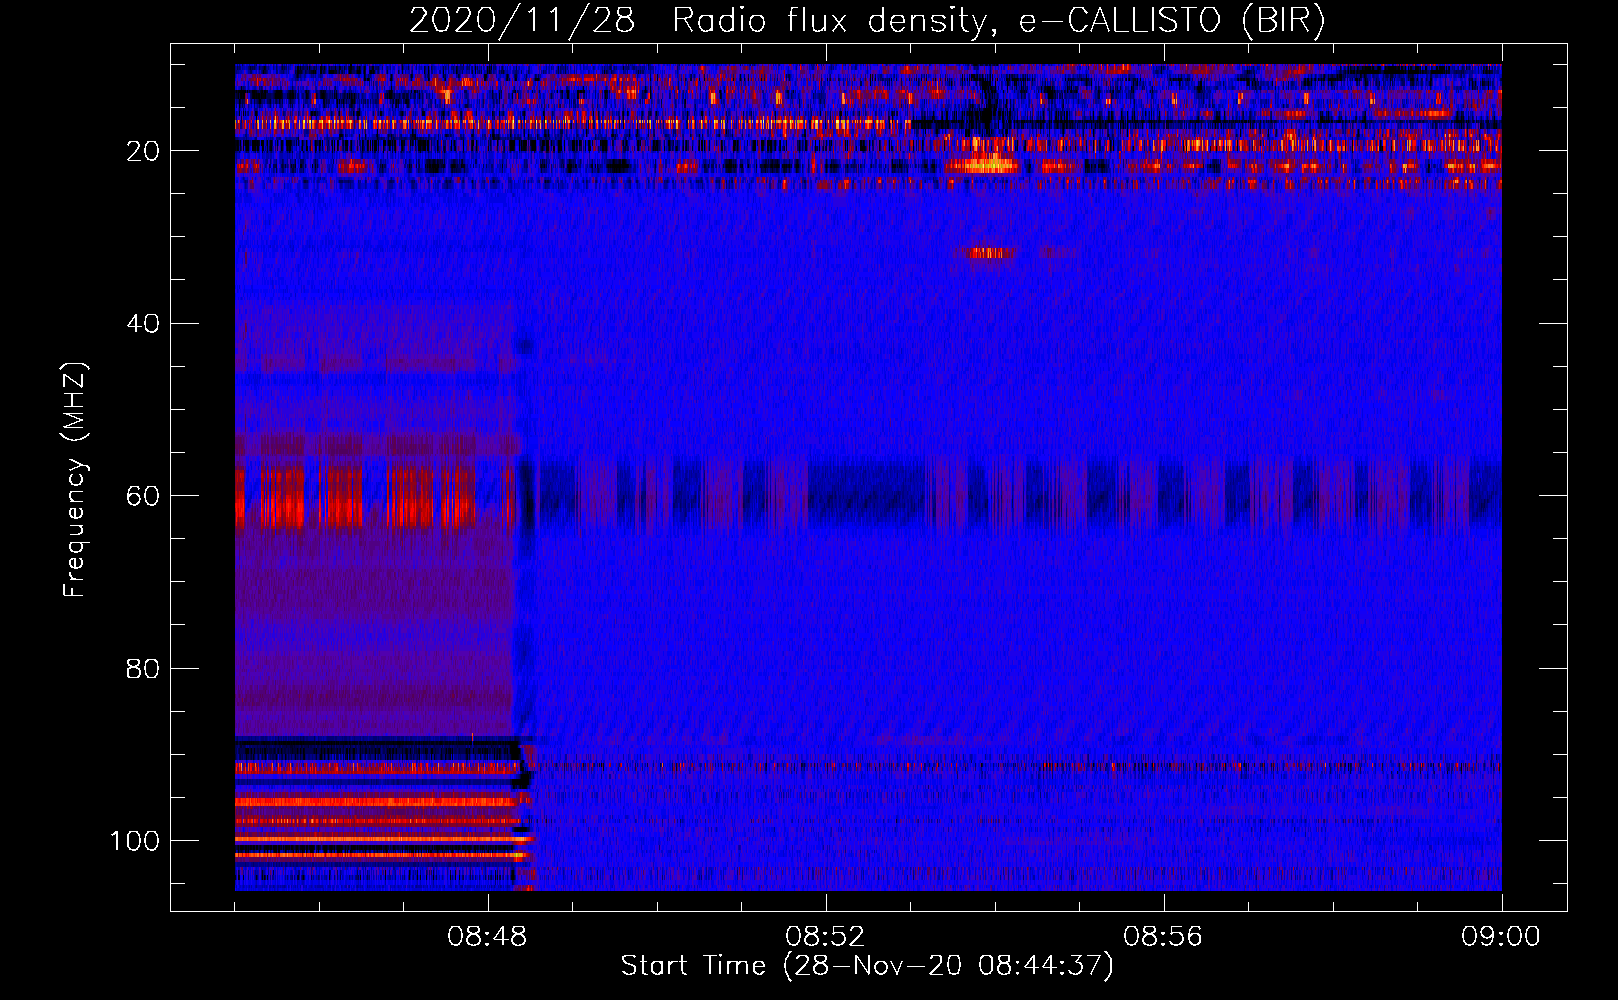Image resolution: width=1618 pixels, height=1000 pixels.
Task: Click the 08:56 time tick label
Action: [1163, 937]
